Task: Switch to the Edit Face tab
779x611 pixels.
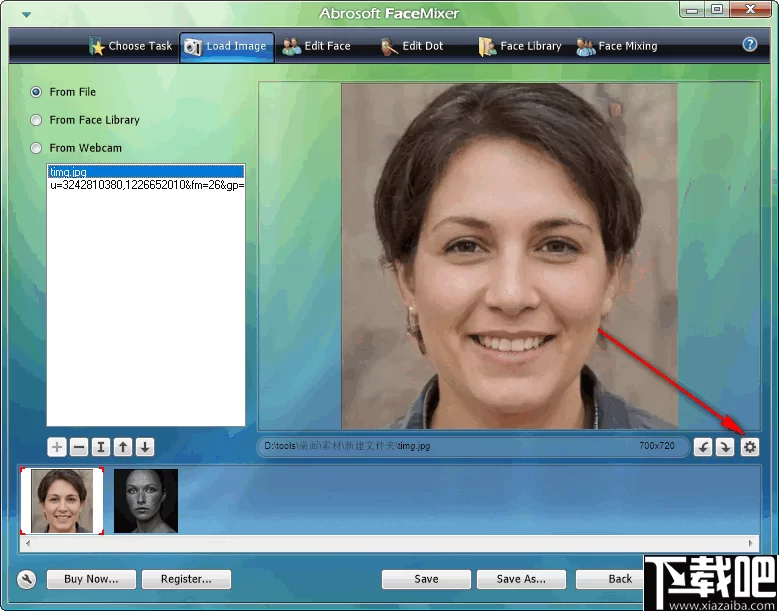Action: pos(317,46)
